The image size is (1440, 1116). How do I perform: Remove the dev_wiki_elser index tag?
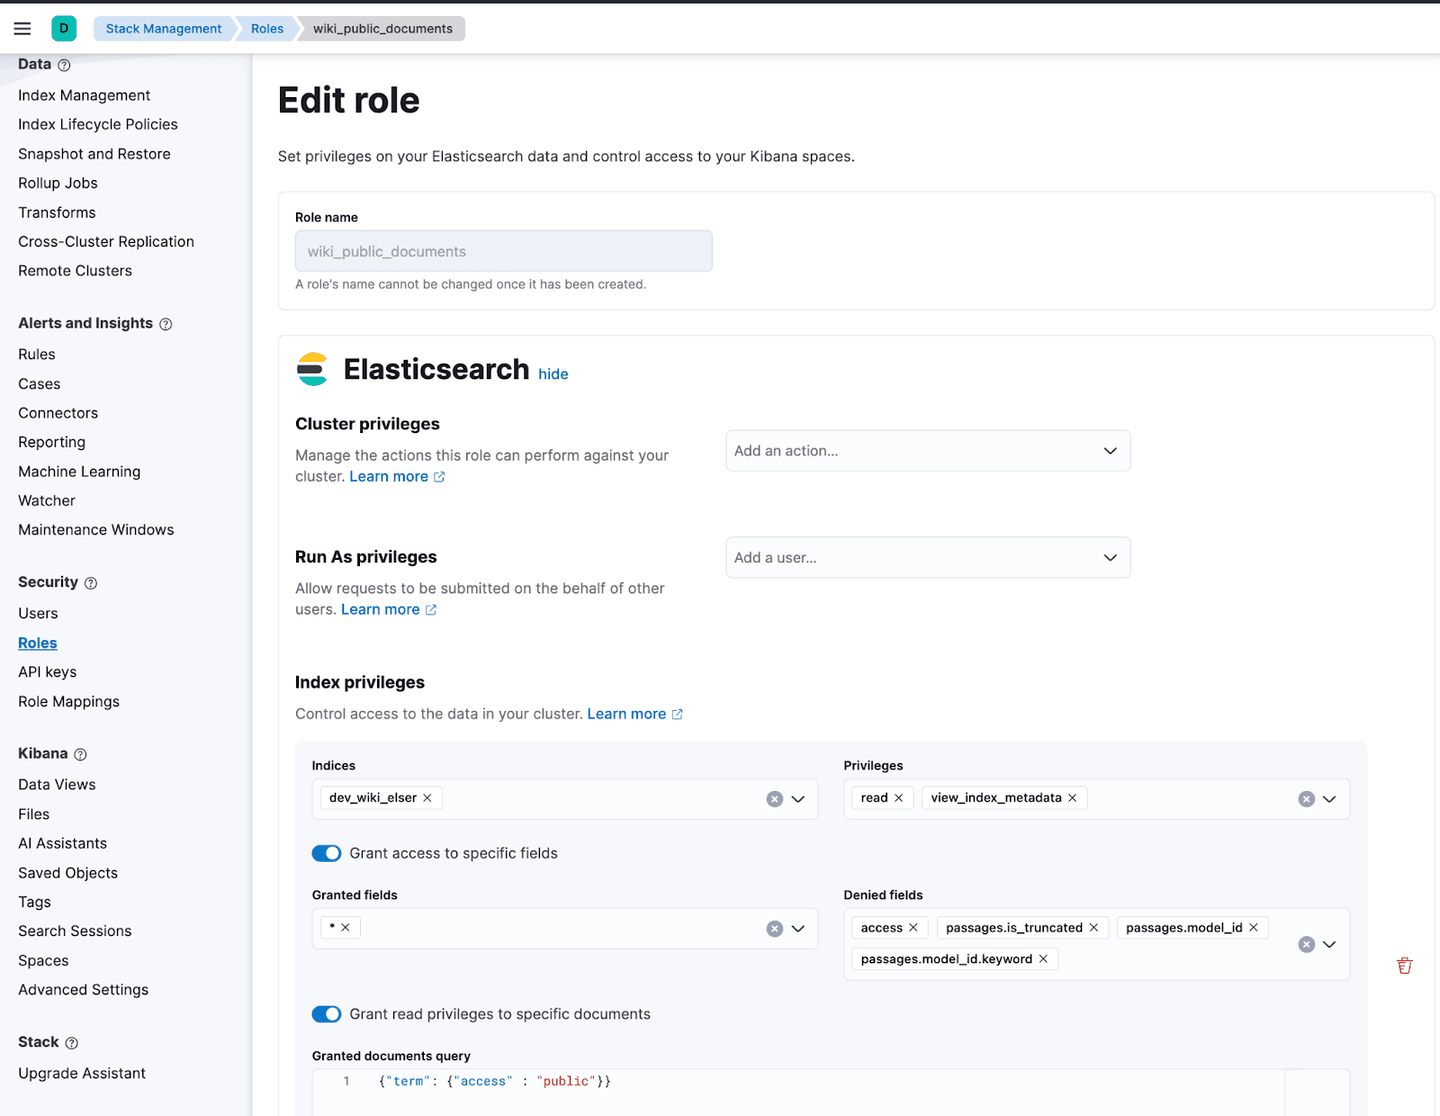pos(428,798)
